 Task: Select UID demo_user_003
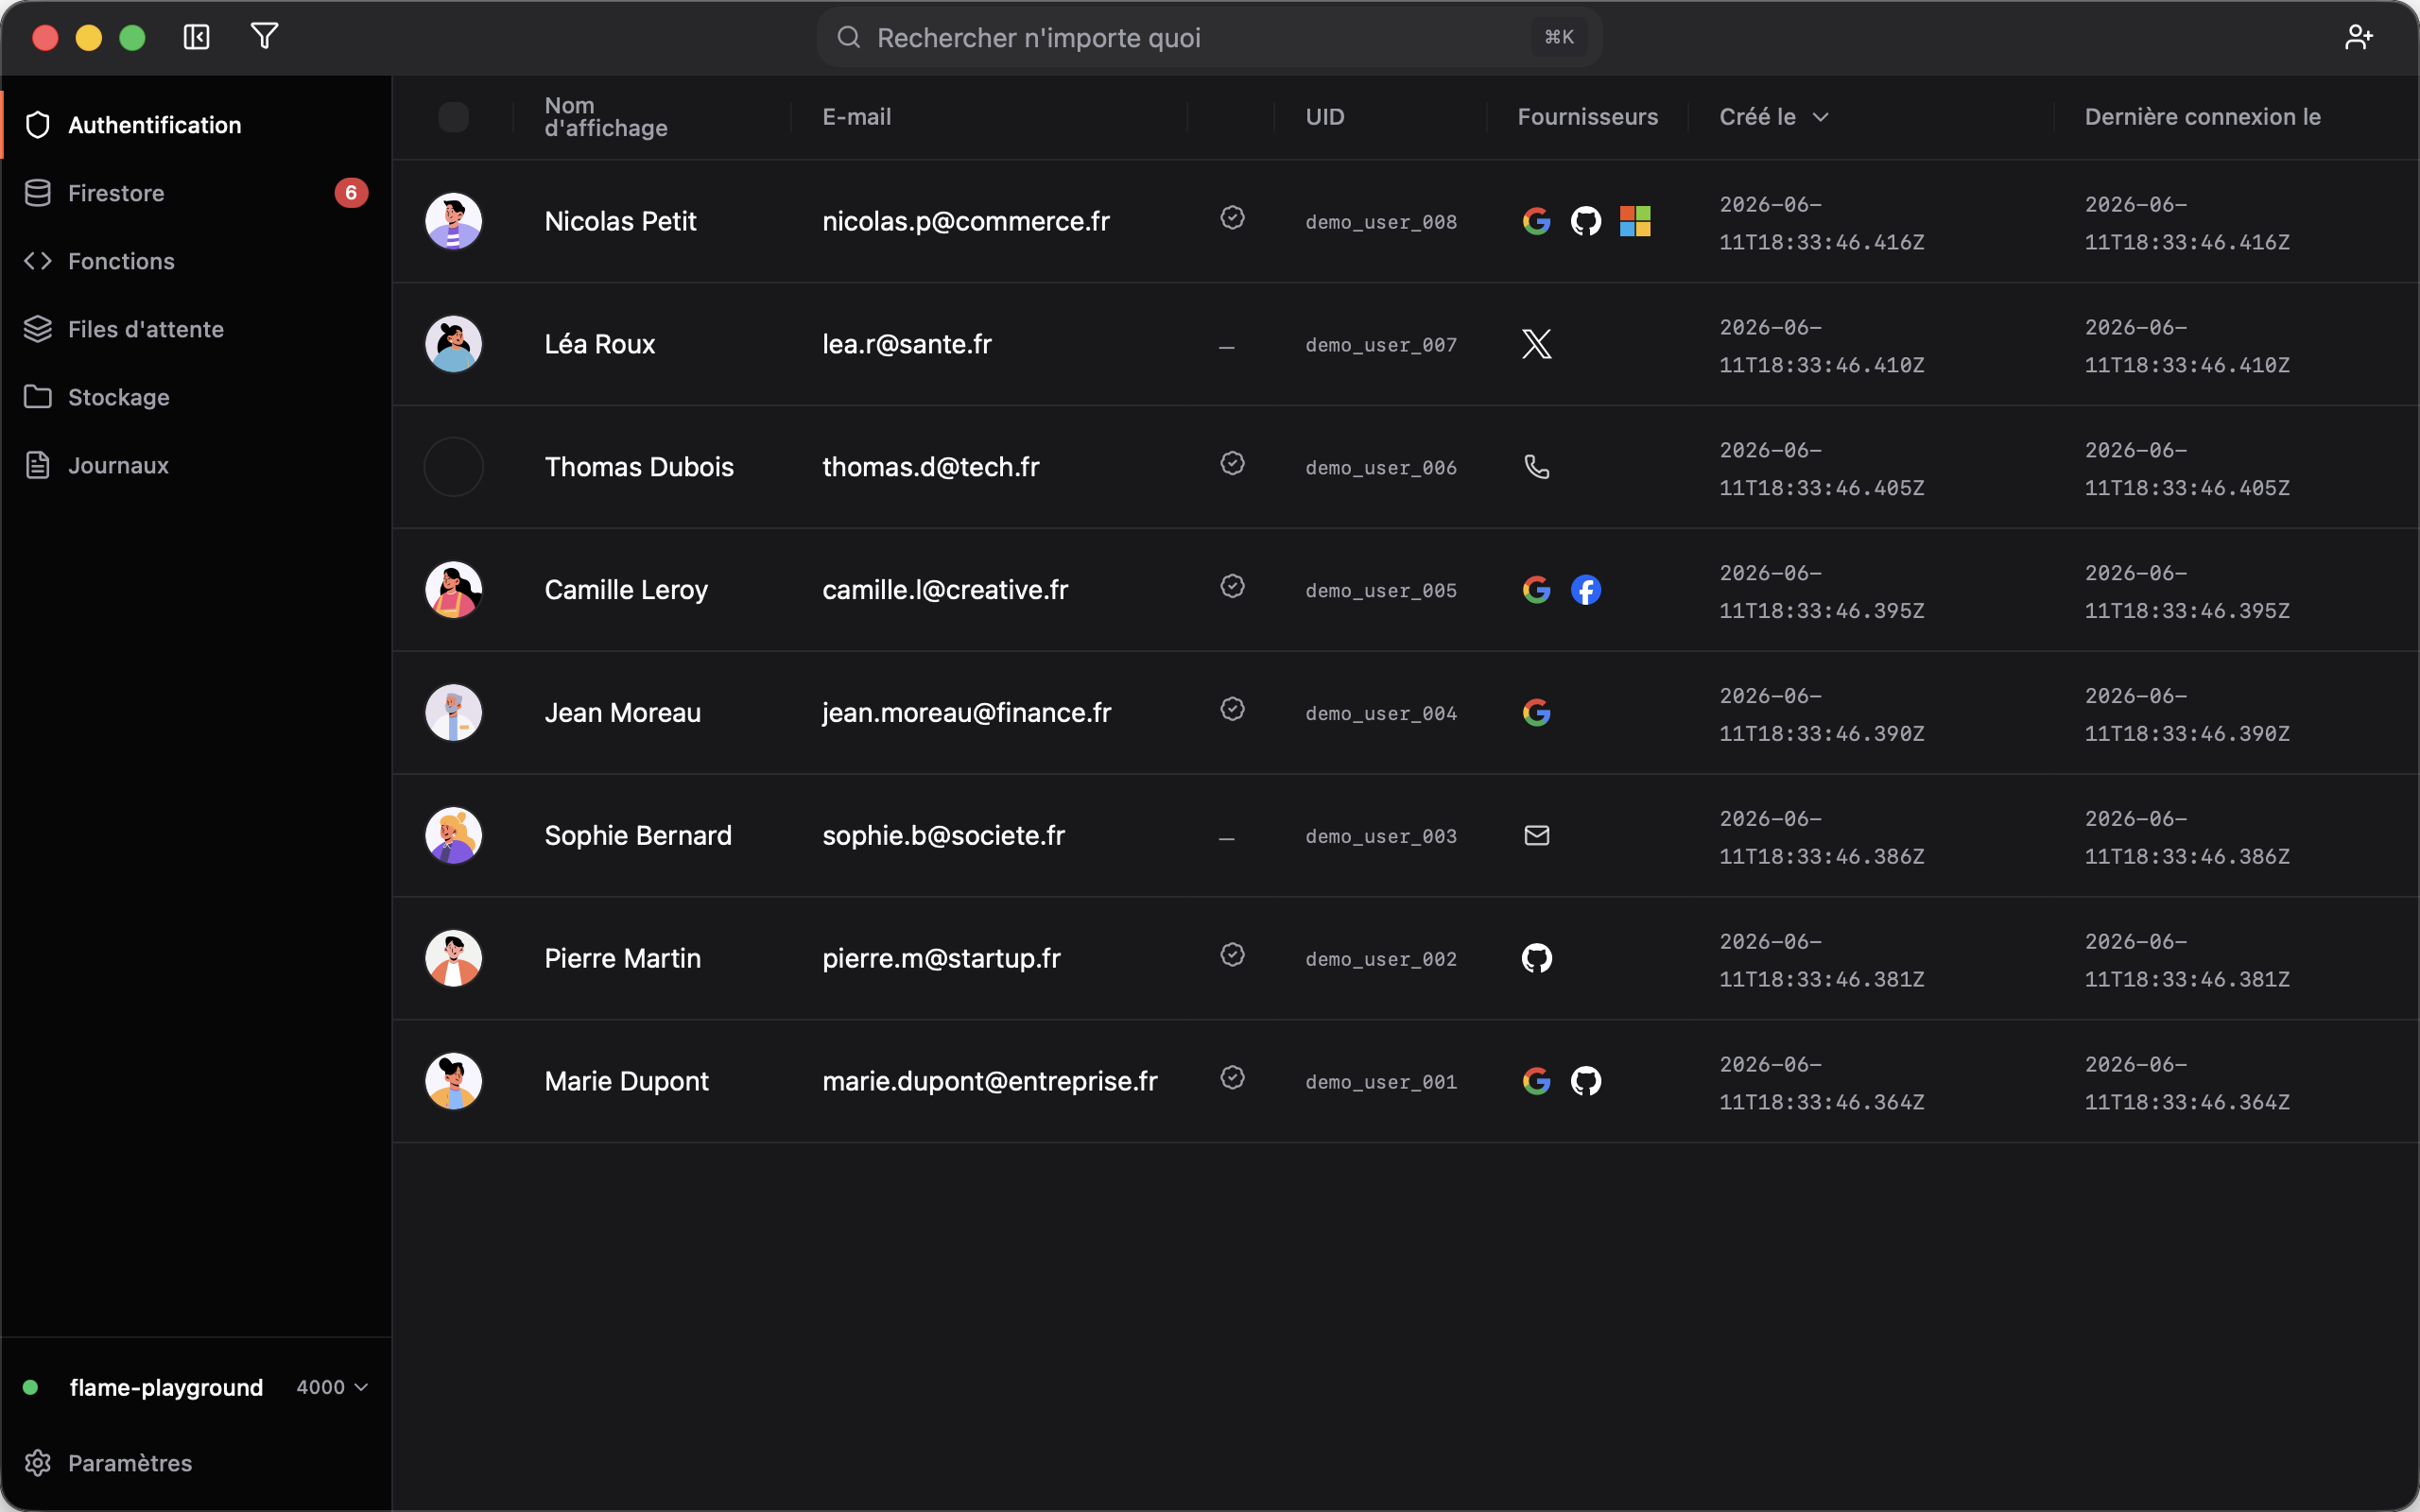click(x=1381, y=836)
